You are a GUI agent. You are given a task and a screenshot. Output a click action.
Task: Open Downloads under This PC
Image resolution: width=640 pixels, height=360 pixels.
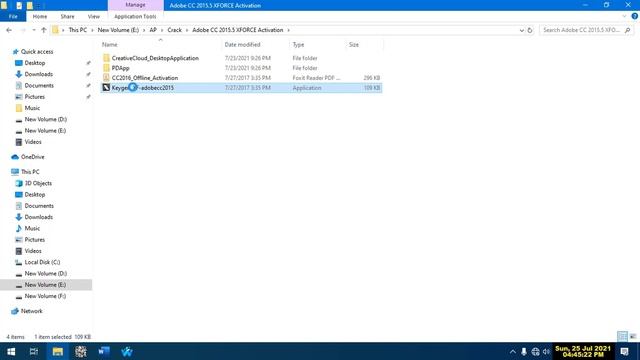(x=38, y=217)
